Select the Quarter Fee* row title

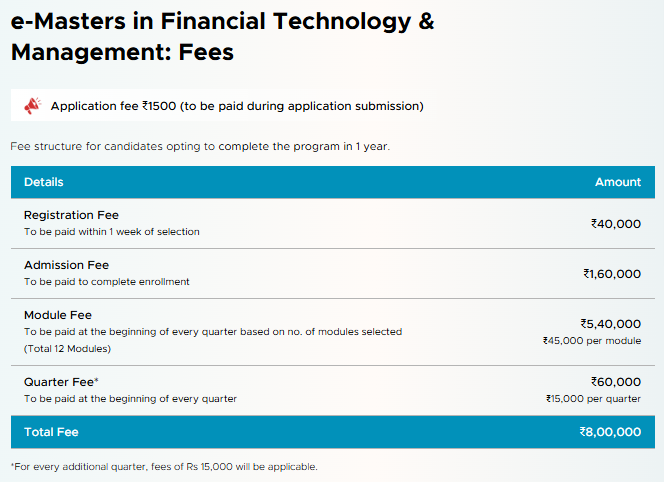(61, 382)
